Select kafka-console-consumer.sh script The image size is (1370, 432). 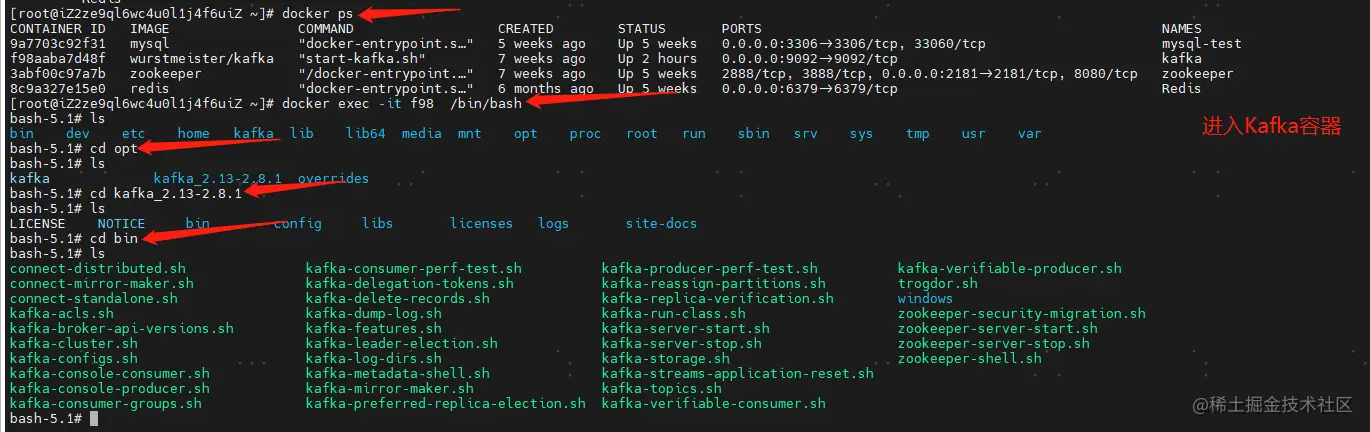point(109,373)
